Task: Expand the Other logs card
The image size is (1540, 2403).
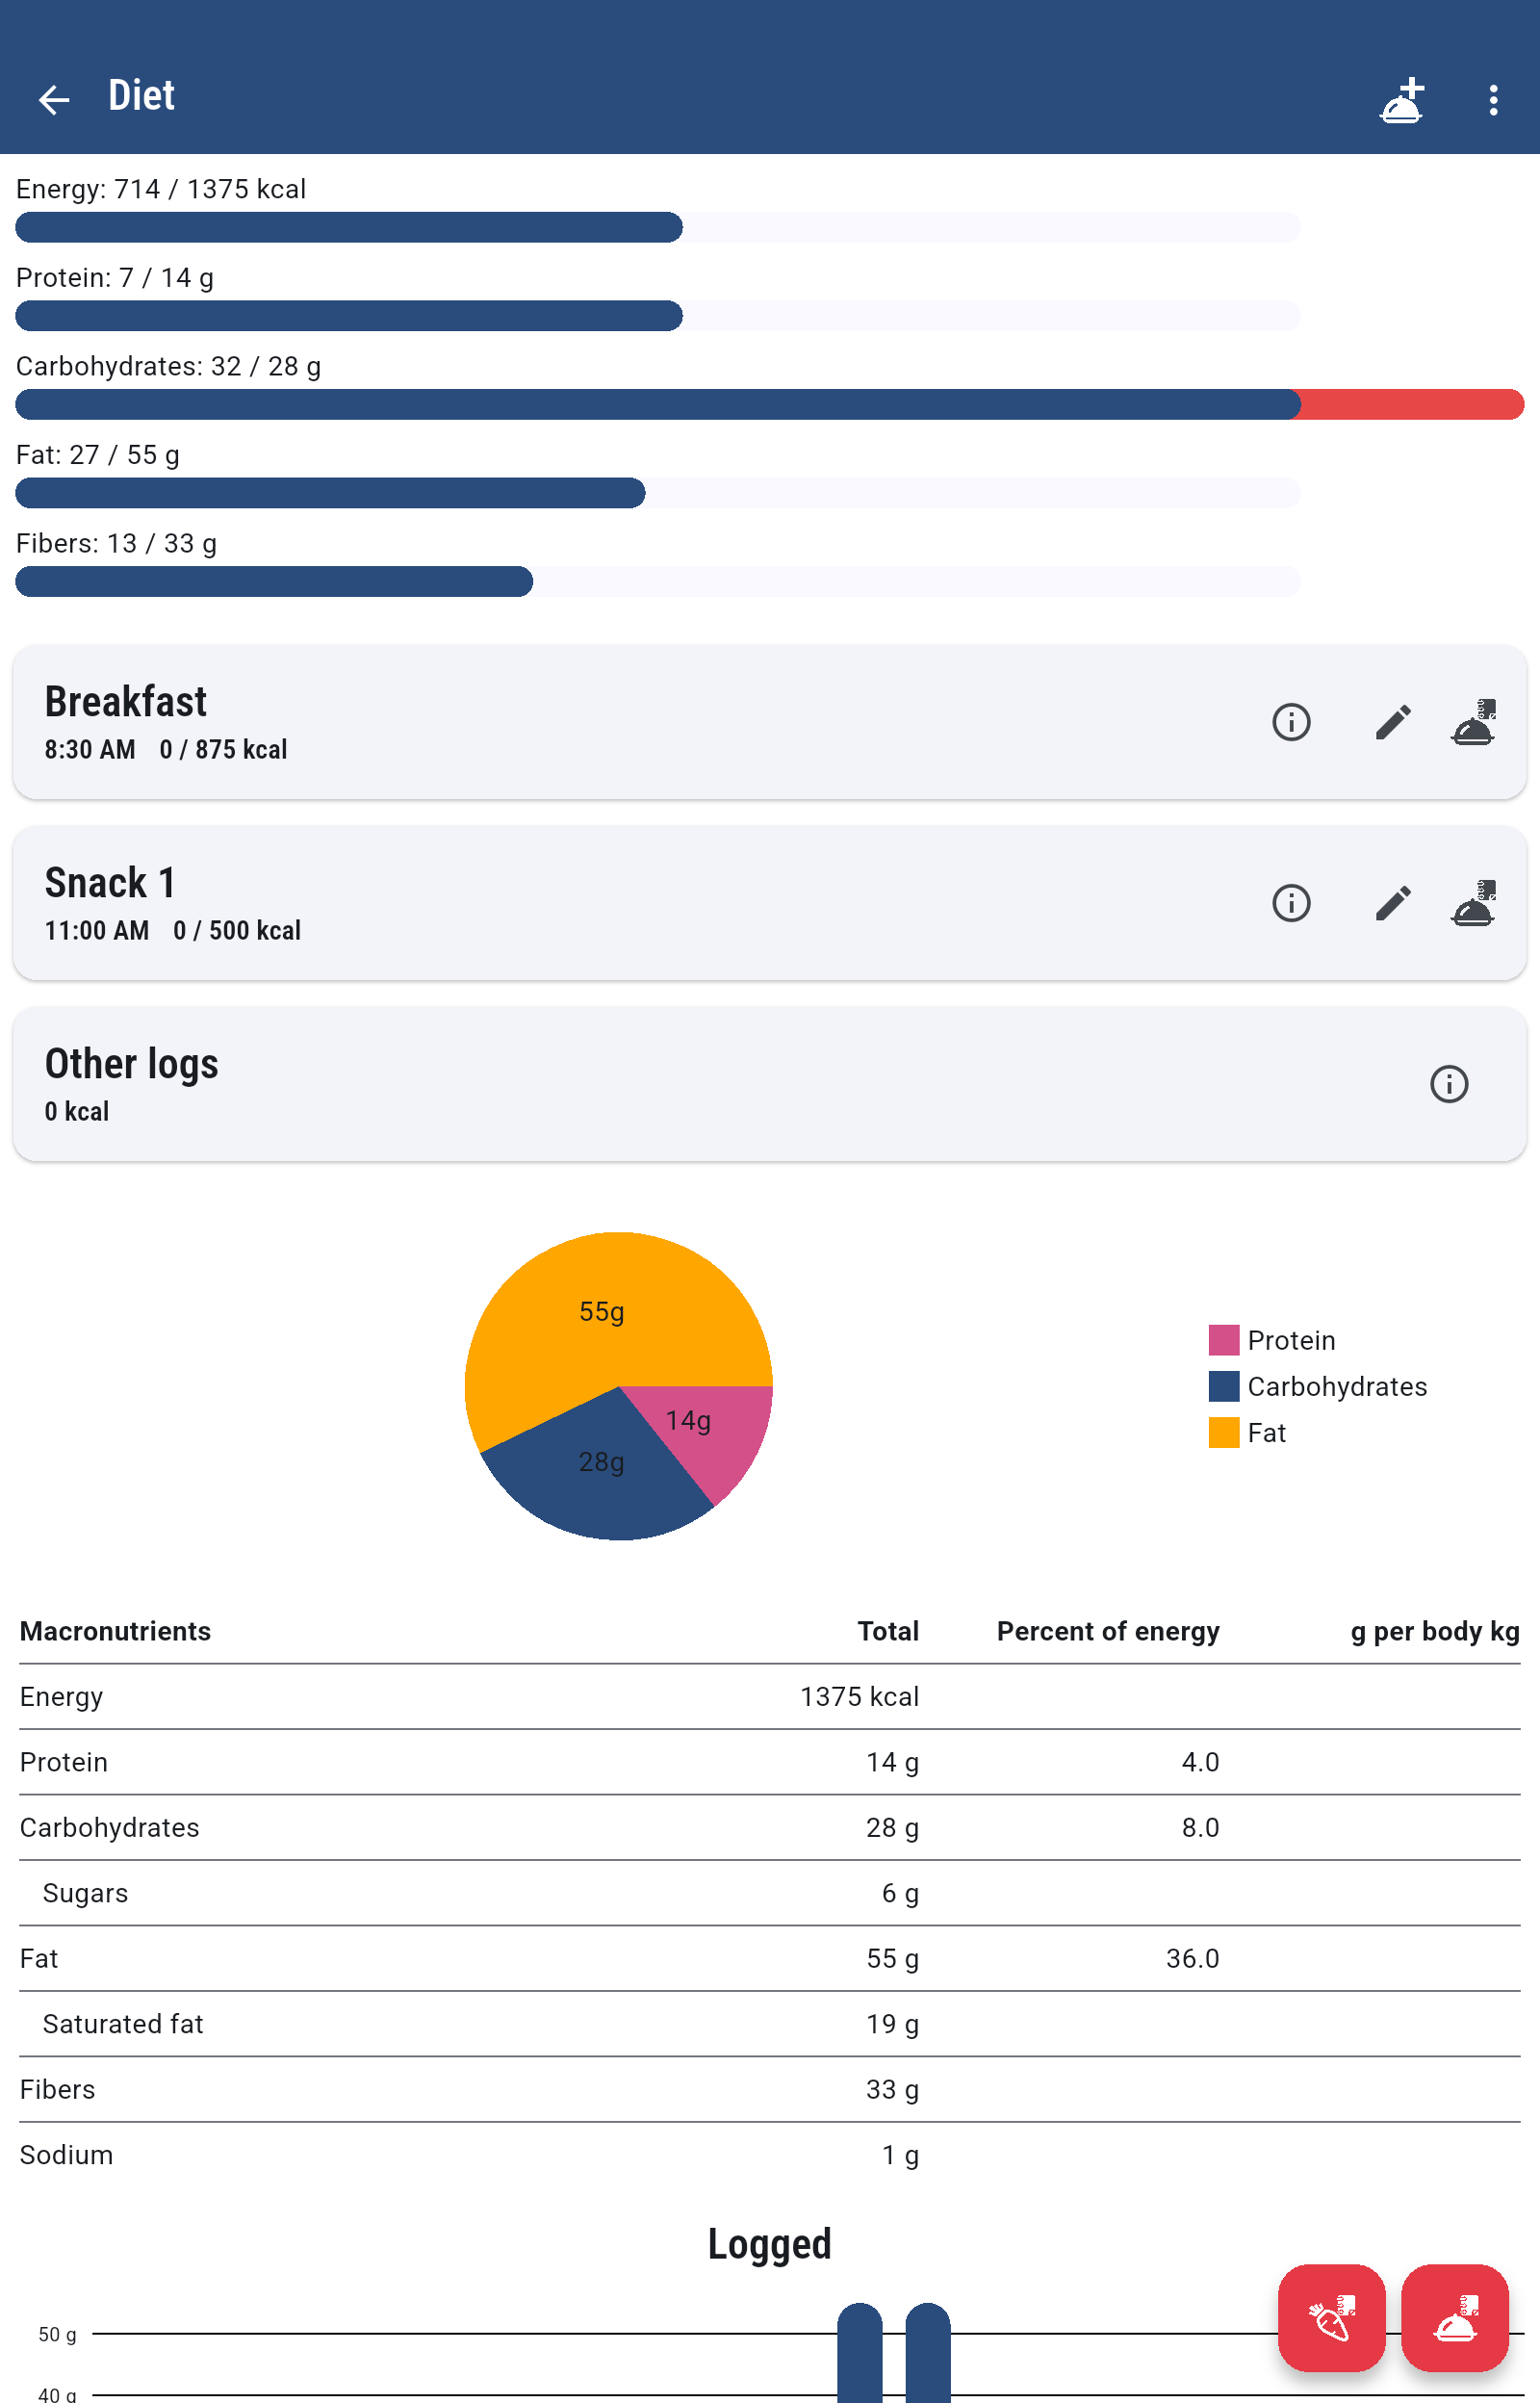Action: point(700,1083)
